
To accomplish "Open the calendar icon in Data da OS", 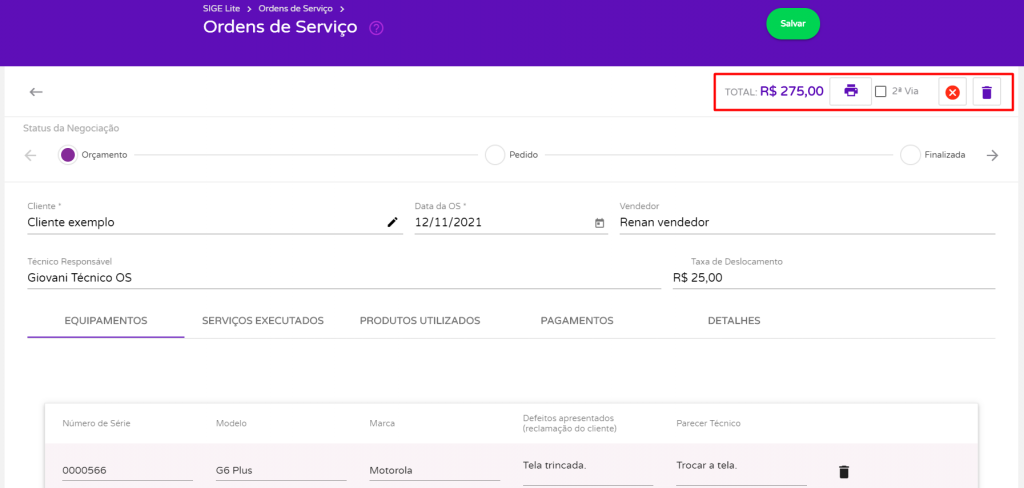I will pos(600,223).
